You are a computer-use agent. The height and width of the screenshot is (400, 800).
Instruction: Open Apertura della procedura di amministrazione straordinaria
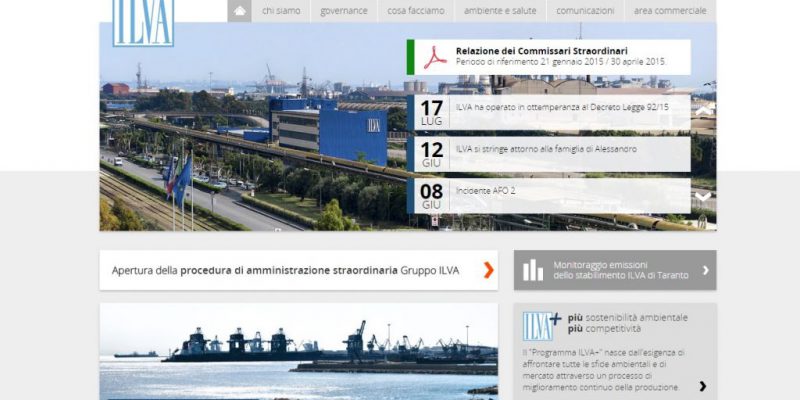click(298, 270)
